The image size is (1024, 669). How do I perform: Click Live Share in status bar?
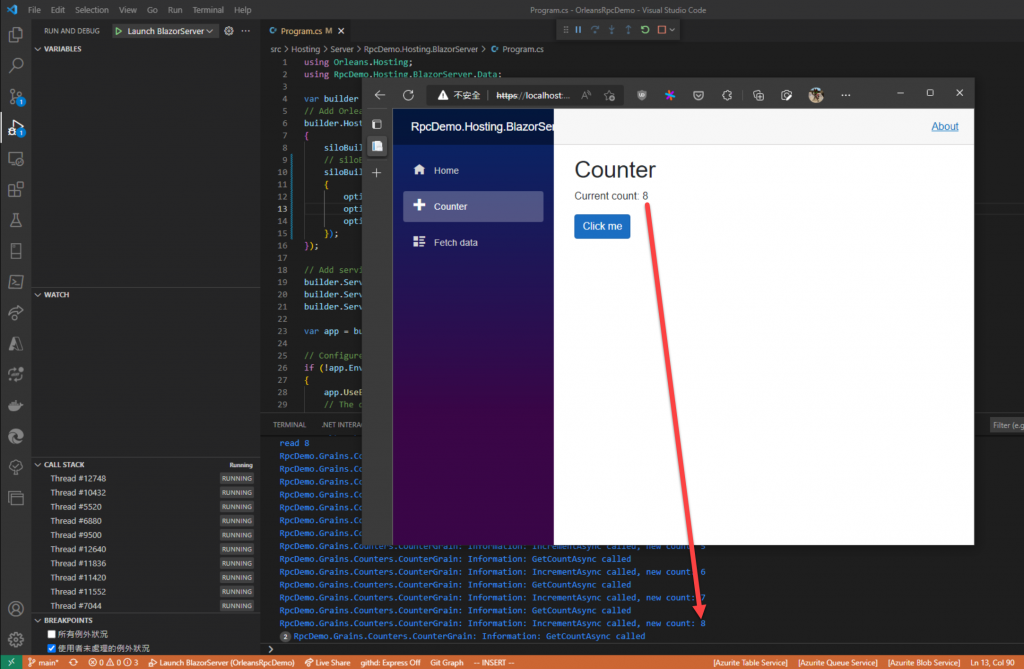coord(327,662)
